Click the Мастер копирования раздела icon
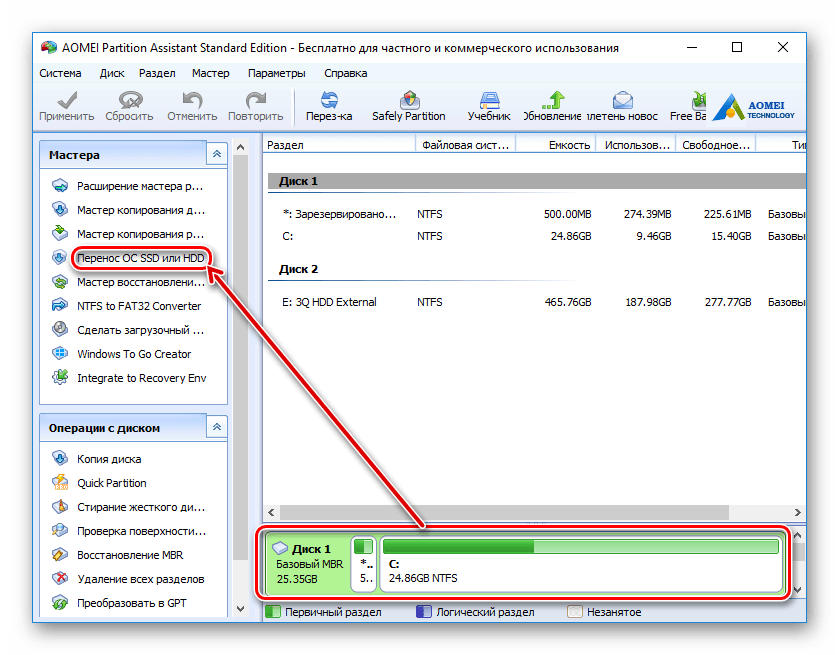The height and width of the screenshot is (655, 839). [59, 233]
